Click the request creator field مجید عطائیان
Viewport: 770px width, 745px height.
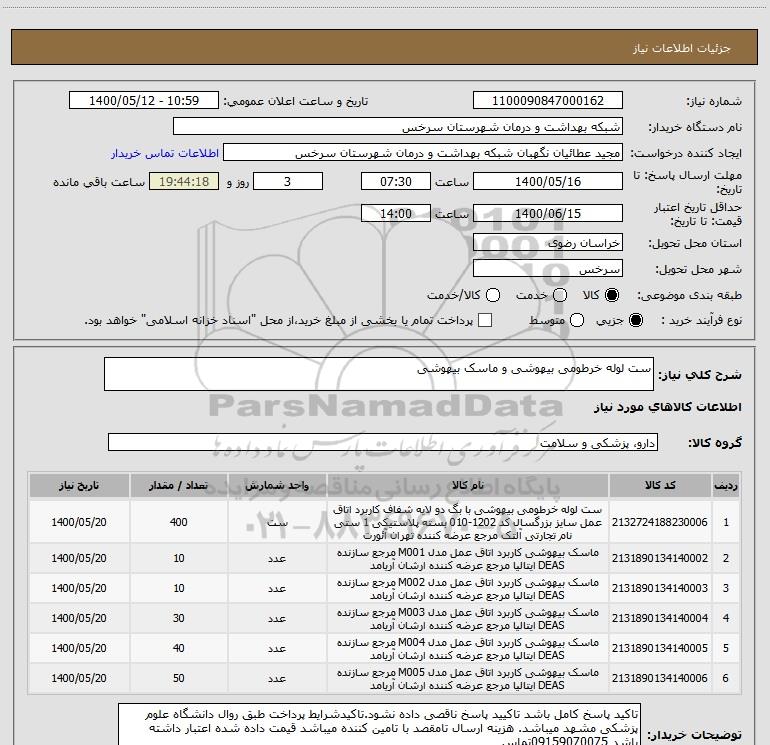(x=423, y=153)
